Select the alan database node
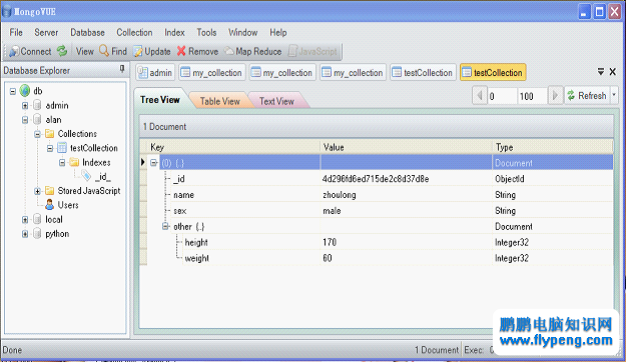626x362 pixels. point(53,120)
